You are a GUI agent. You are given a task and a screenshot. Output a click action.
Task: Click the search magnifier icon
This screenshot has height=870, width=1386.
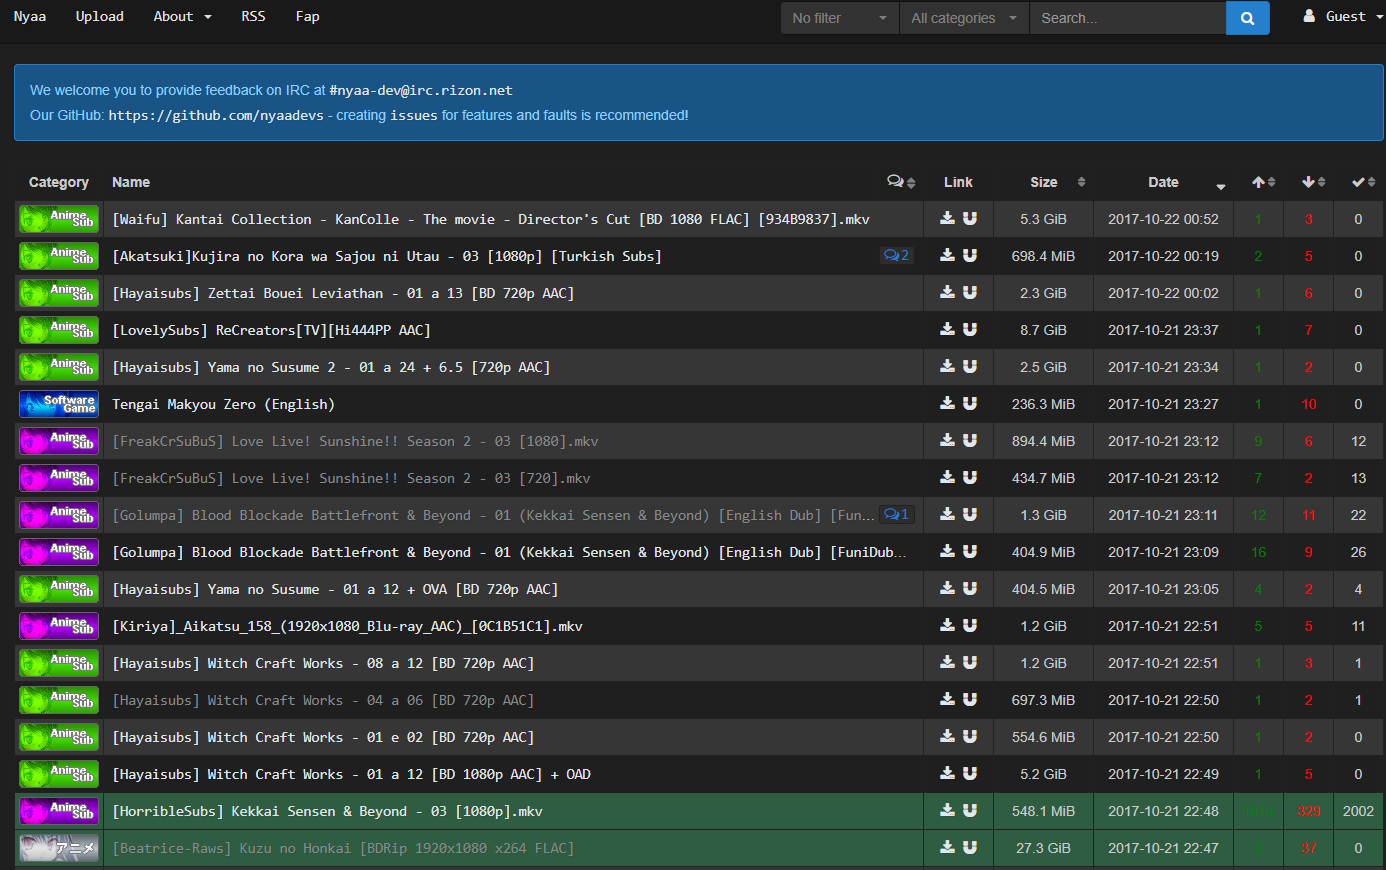[1247, 18]
